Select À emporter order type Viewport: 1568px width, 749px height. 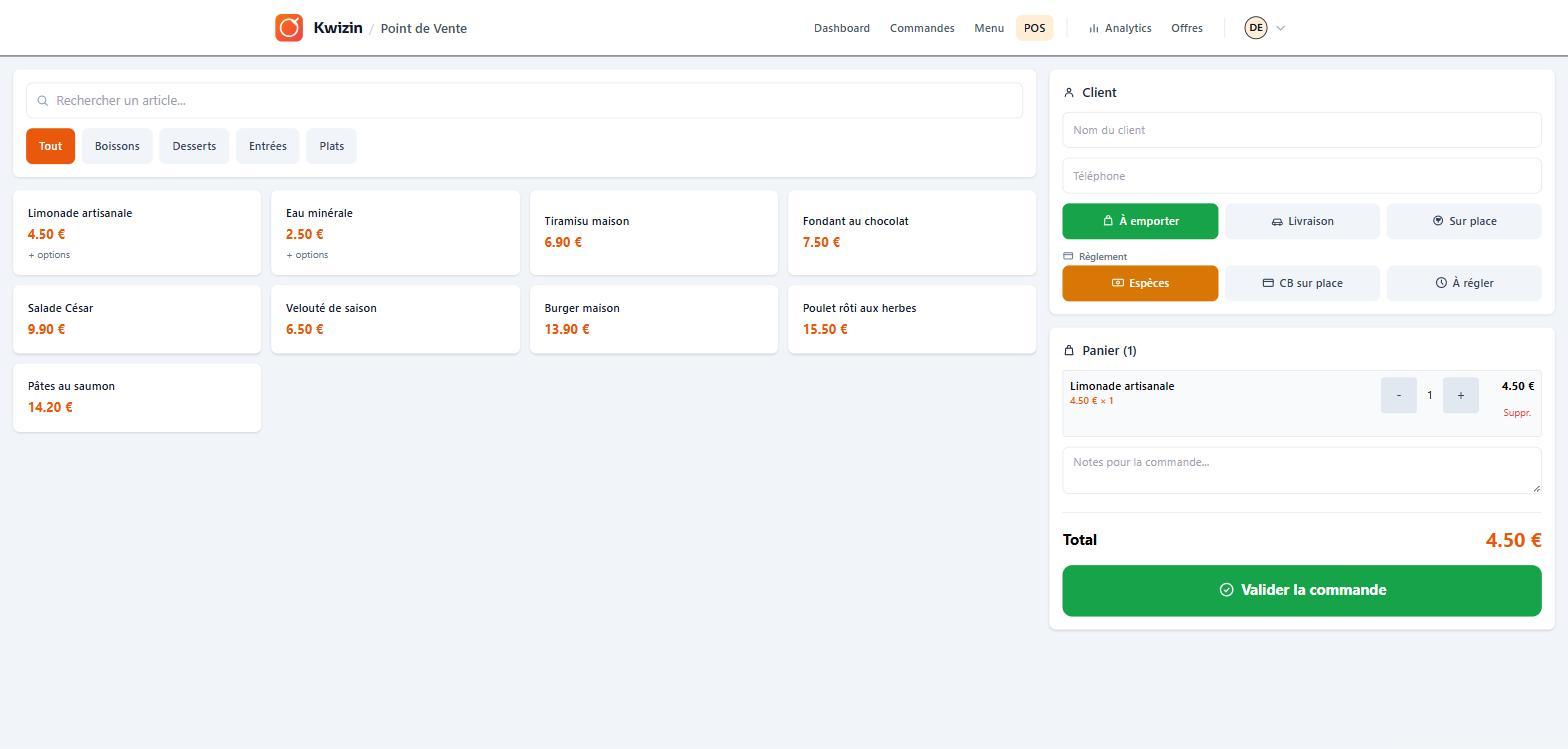click(x=1140, y=221)
